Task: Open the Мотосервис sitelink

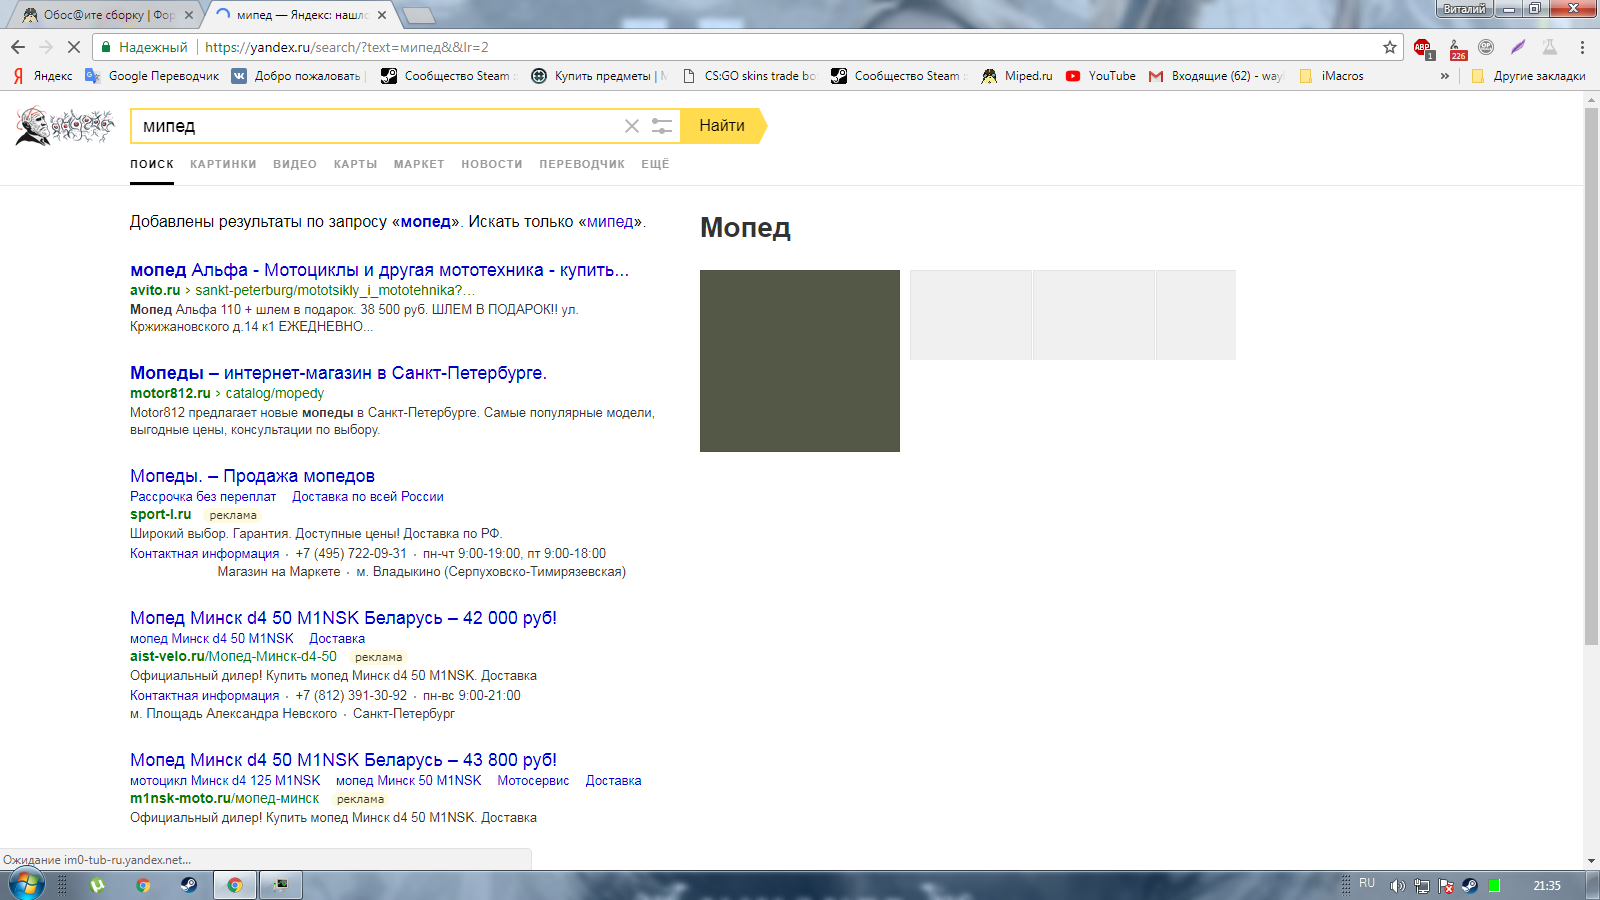Action: tap(533, 781)
